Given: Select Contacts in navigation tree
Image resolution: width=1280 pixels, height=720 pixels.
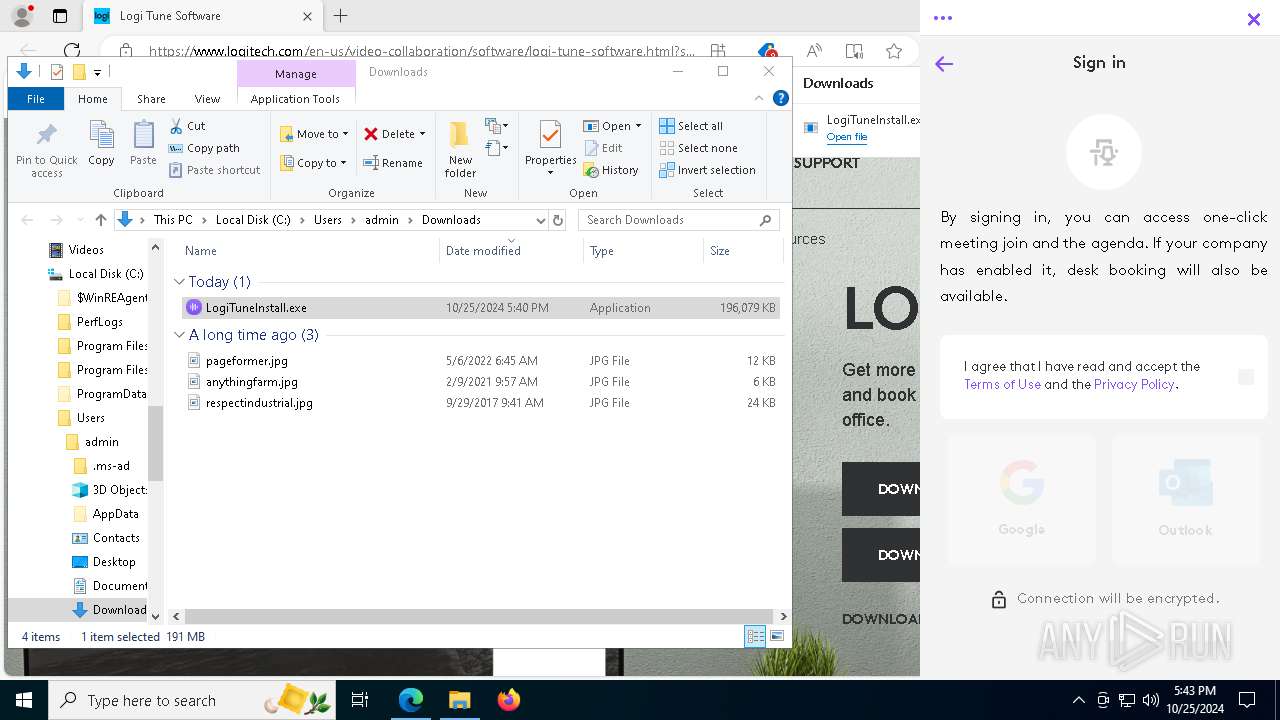Looking at the screenshot, I should [116, 538].
